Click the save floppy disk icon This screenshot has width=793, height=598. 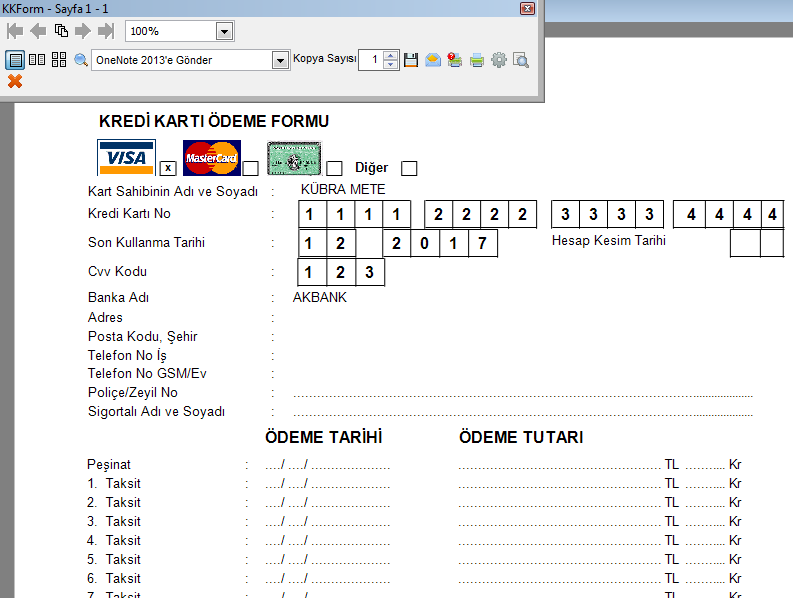tap(411, 60)
